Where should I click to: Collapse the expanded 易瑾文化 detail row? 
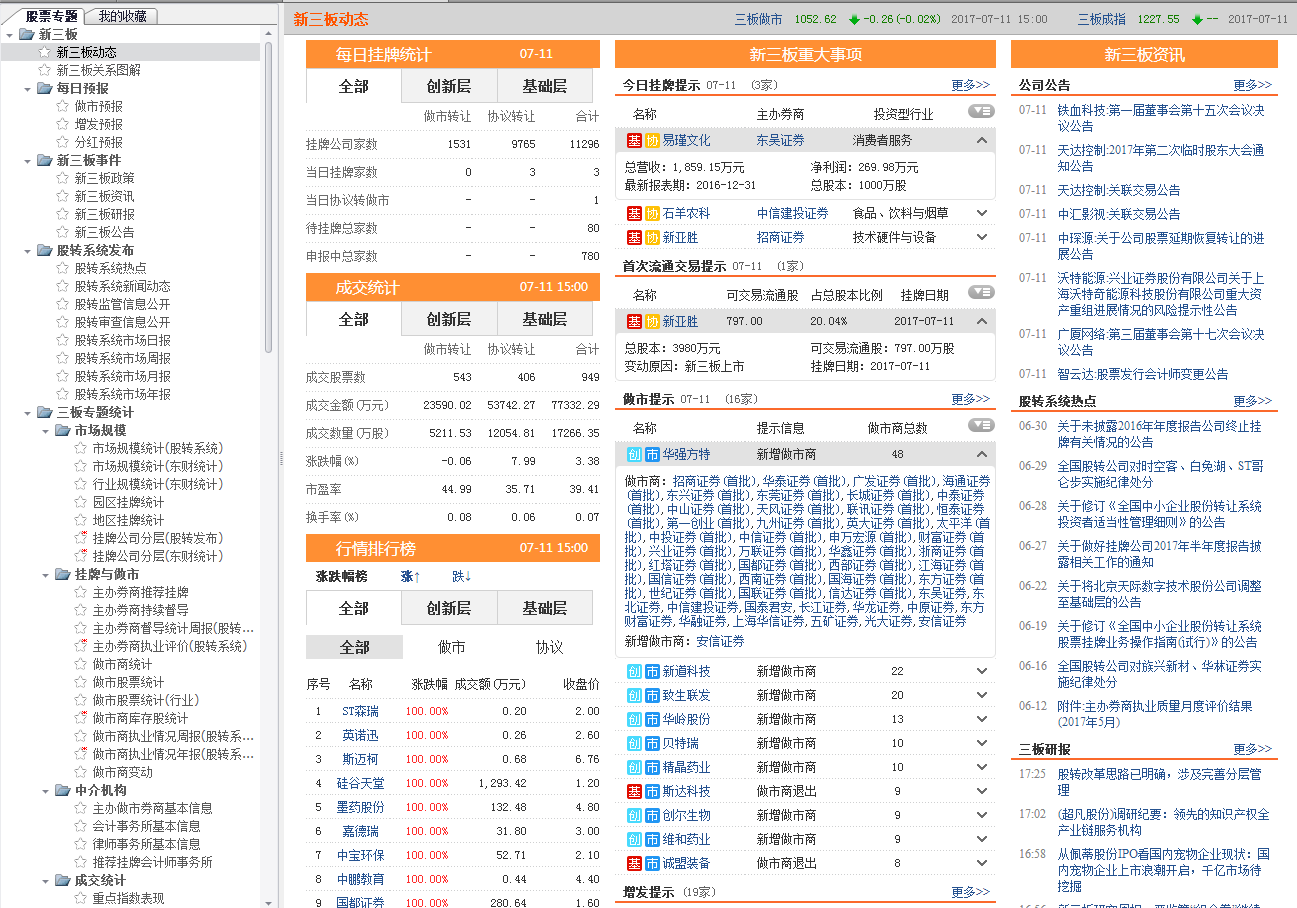981,140
